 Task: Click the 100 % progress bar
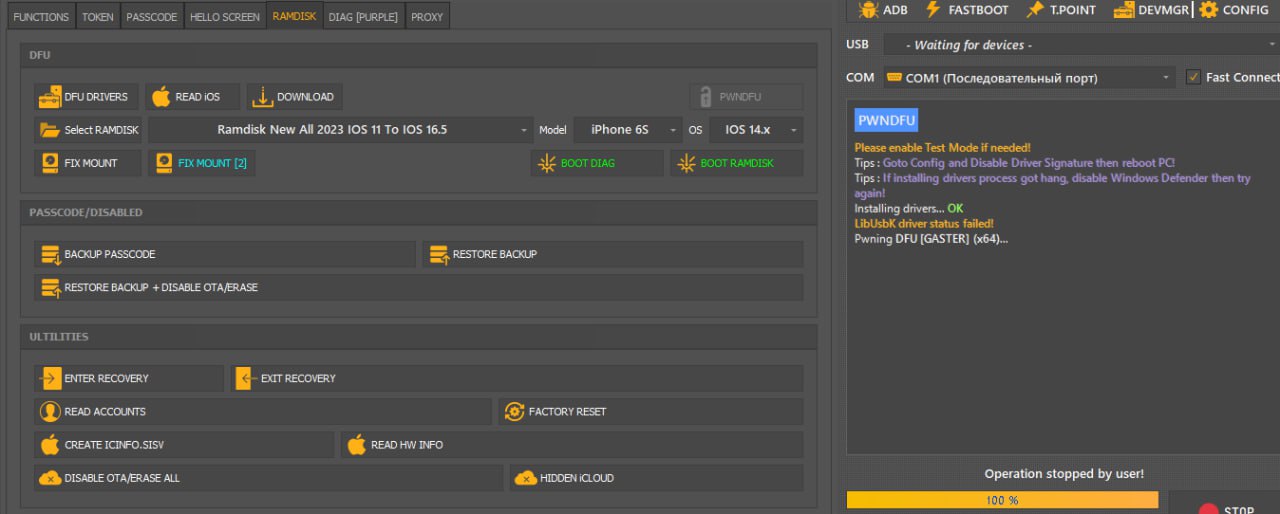pyautogui.click(x=1002, y=500)
